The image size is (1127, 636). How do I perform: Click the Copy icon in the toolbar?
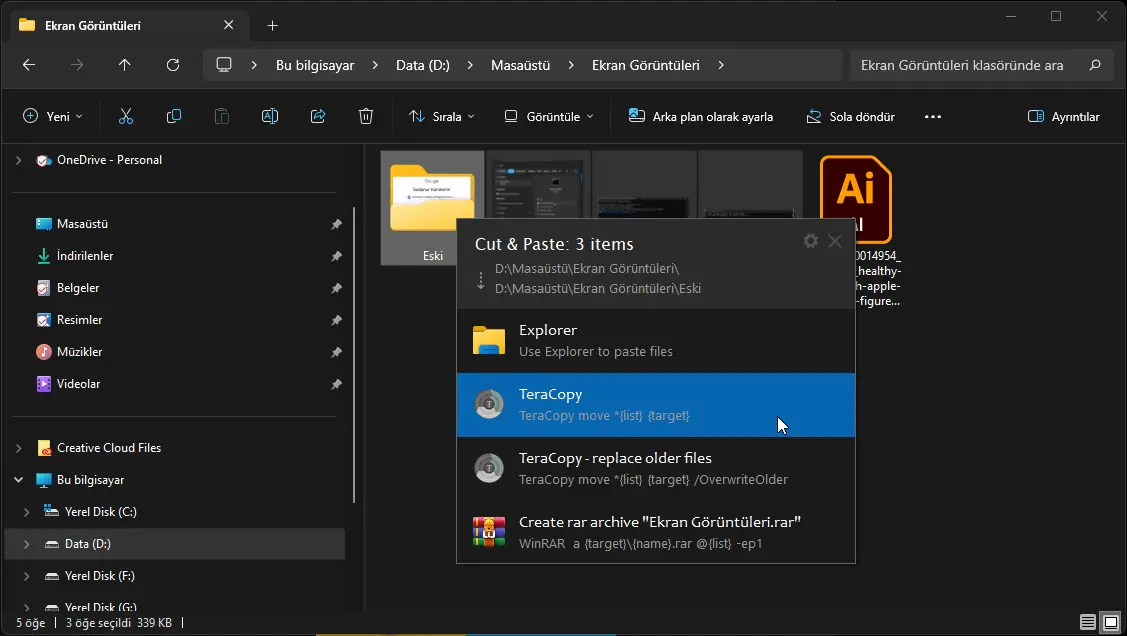click(x=173, y=116)
